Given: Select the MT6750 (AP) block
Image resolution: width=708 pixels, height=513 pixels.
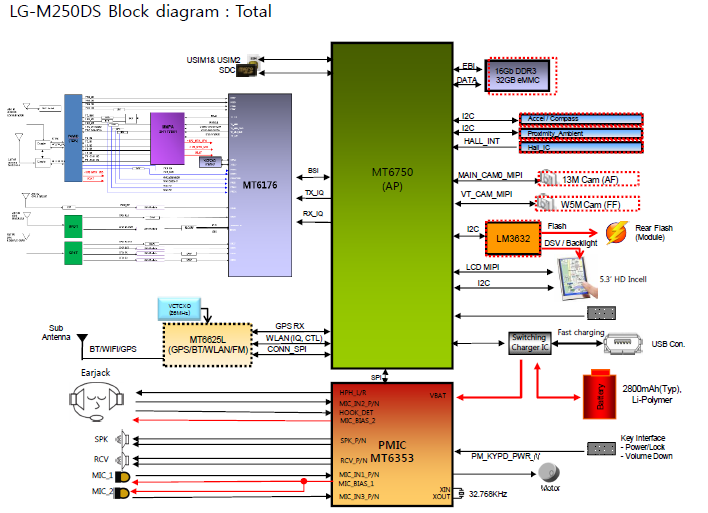Looking at the screenshot, I should [392, 206].
